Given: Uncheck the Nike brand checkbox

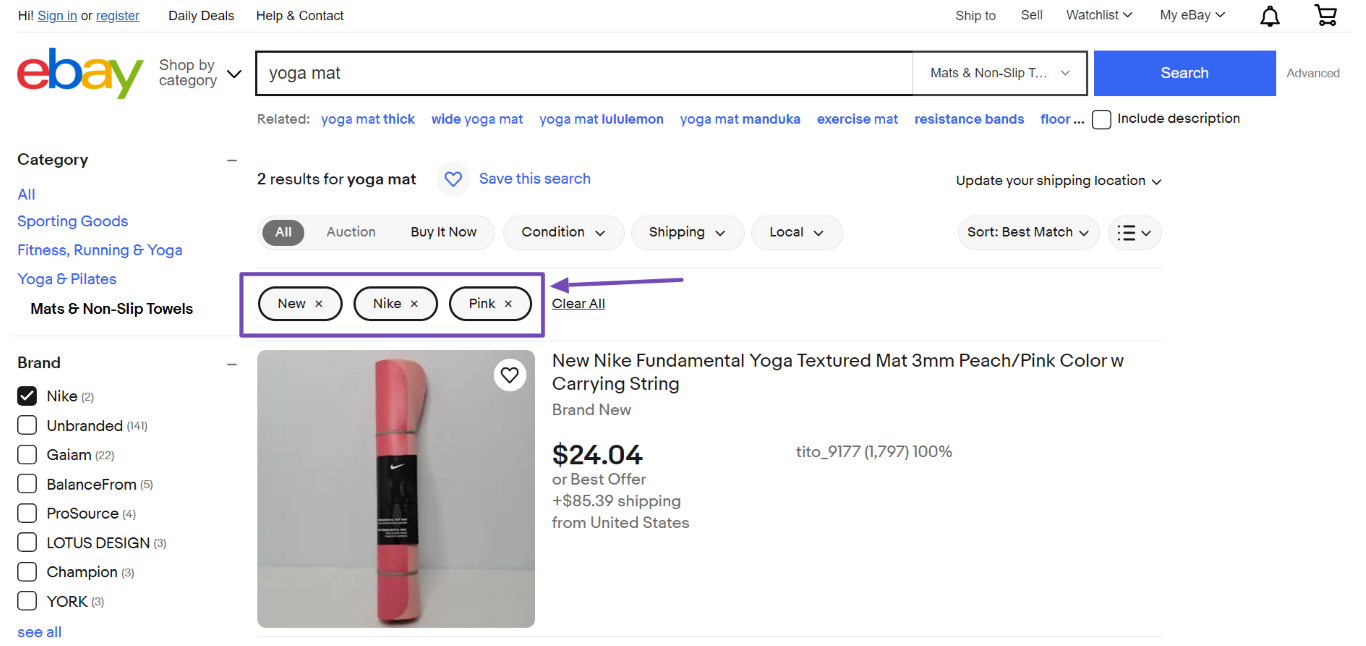Looking at the screenshot, I should [27, 396].
